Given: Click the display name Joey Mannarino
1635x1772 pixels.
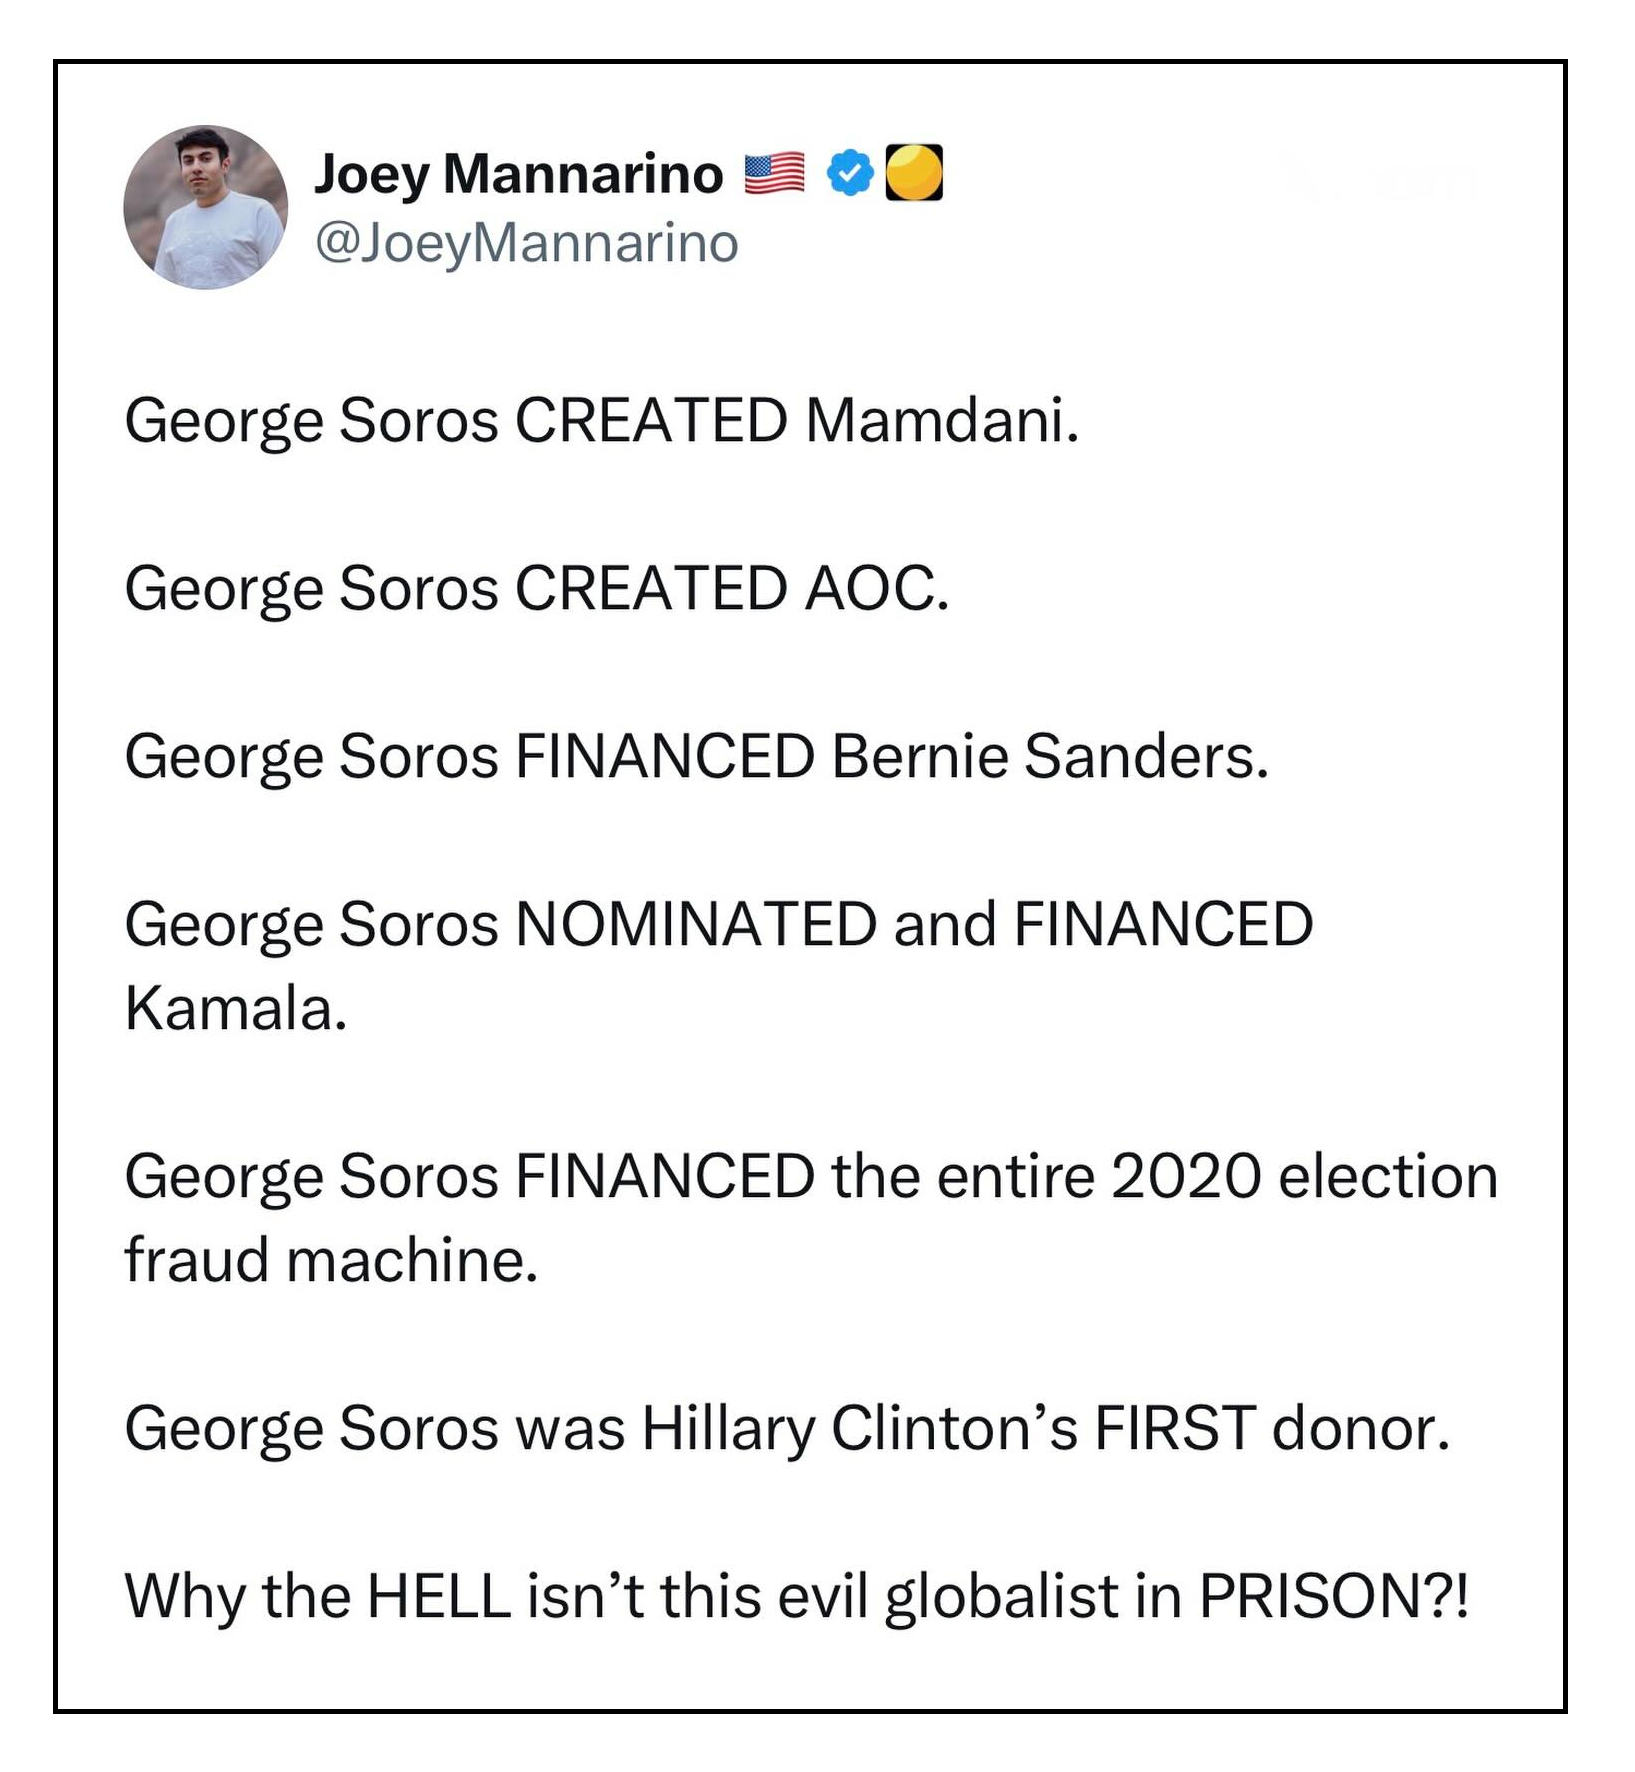Looking at the screenshot, I should [x=519, y=174].
